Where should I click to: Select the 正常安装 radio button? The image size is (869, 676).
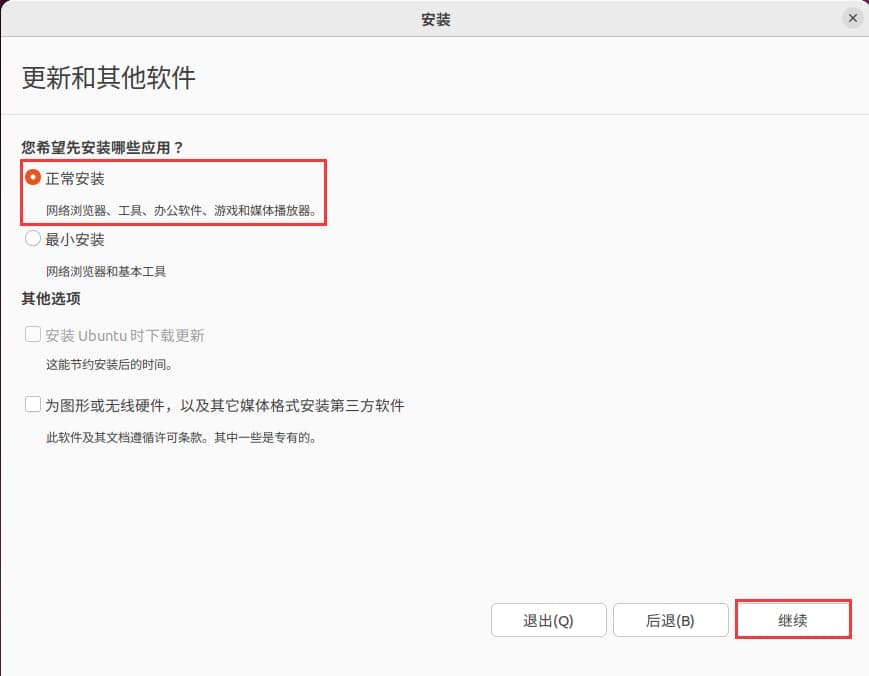(31, 177)
